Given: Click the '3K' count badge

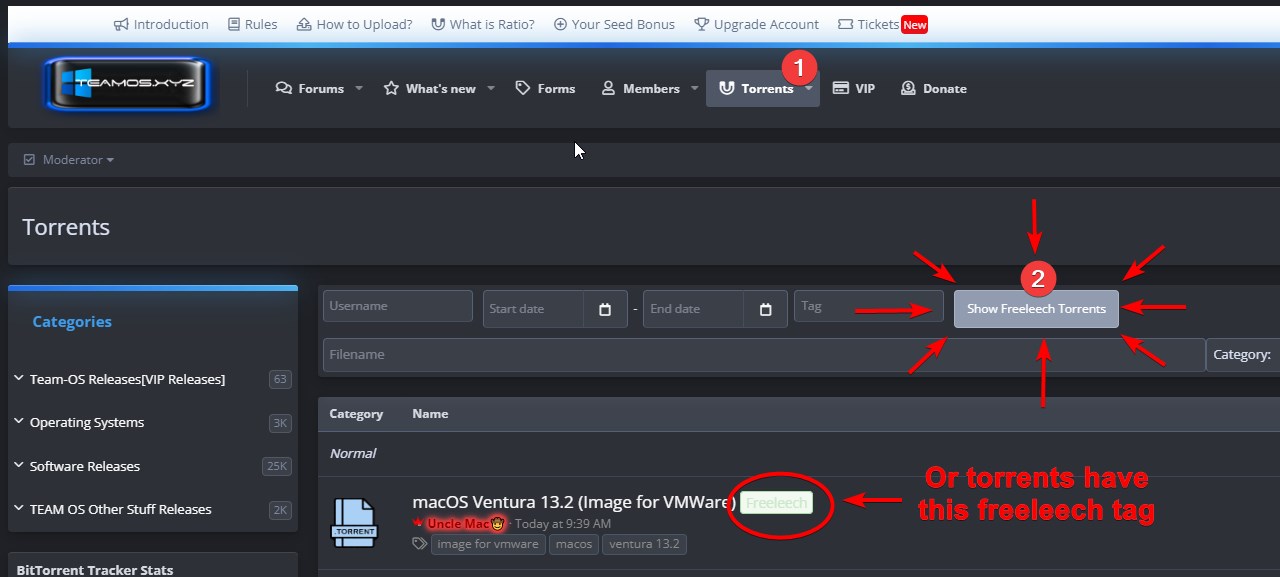Looking at the screenshot, I should tap(280, 423).
